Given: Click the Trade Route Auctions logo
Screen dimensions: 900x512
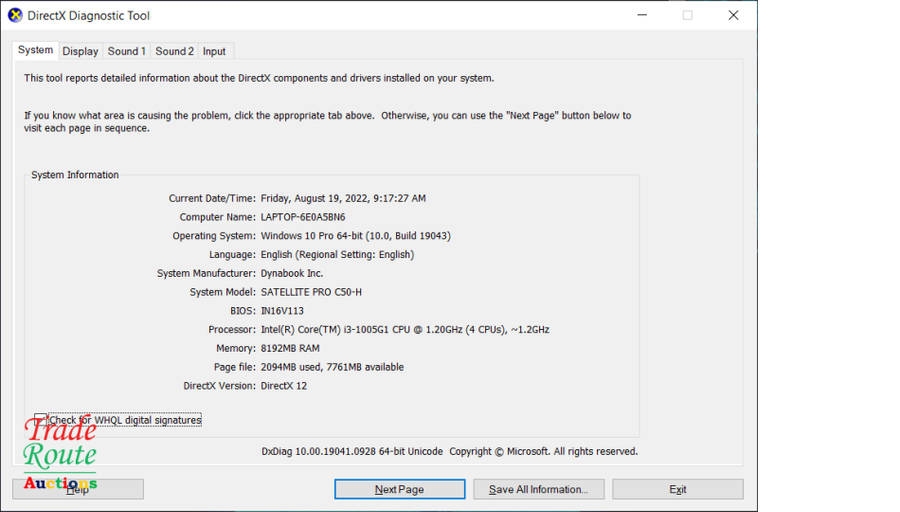Looking at the screenshot, I should tap(60, 455).
